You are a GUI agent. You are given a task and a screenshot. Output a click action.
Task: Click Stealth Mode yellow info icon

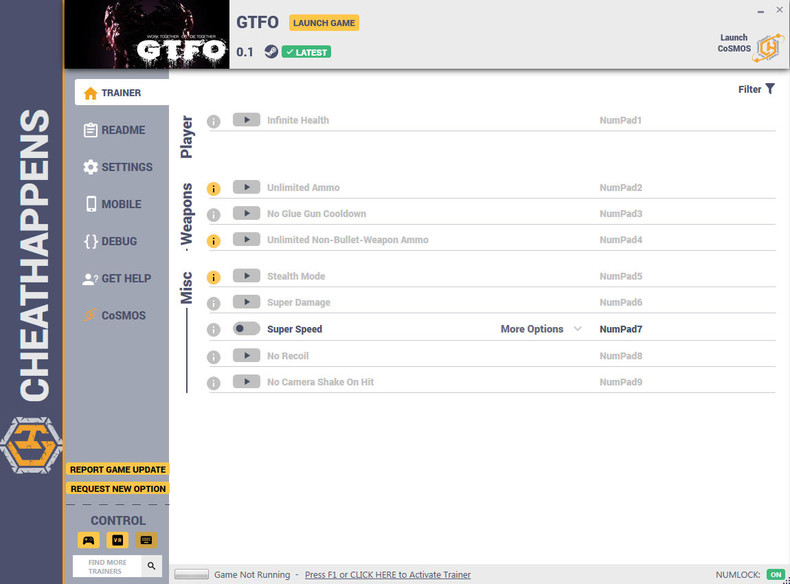(x=214, y=278)
